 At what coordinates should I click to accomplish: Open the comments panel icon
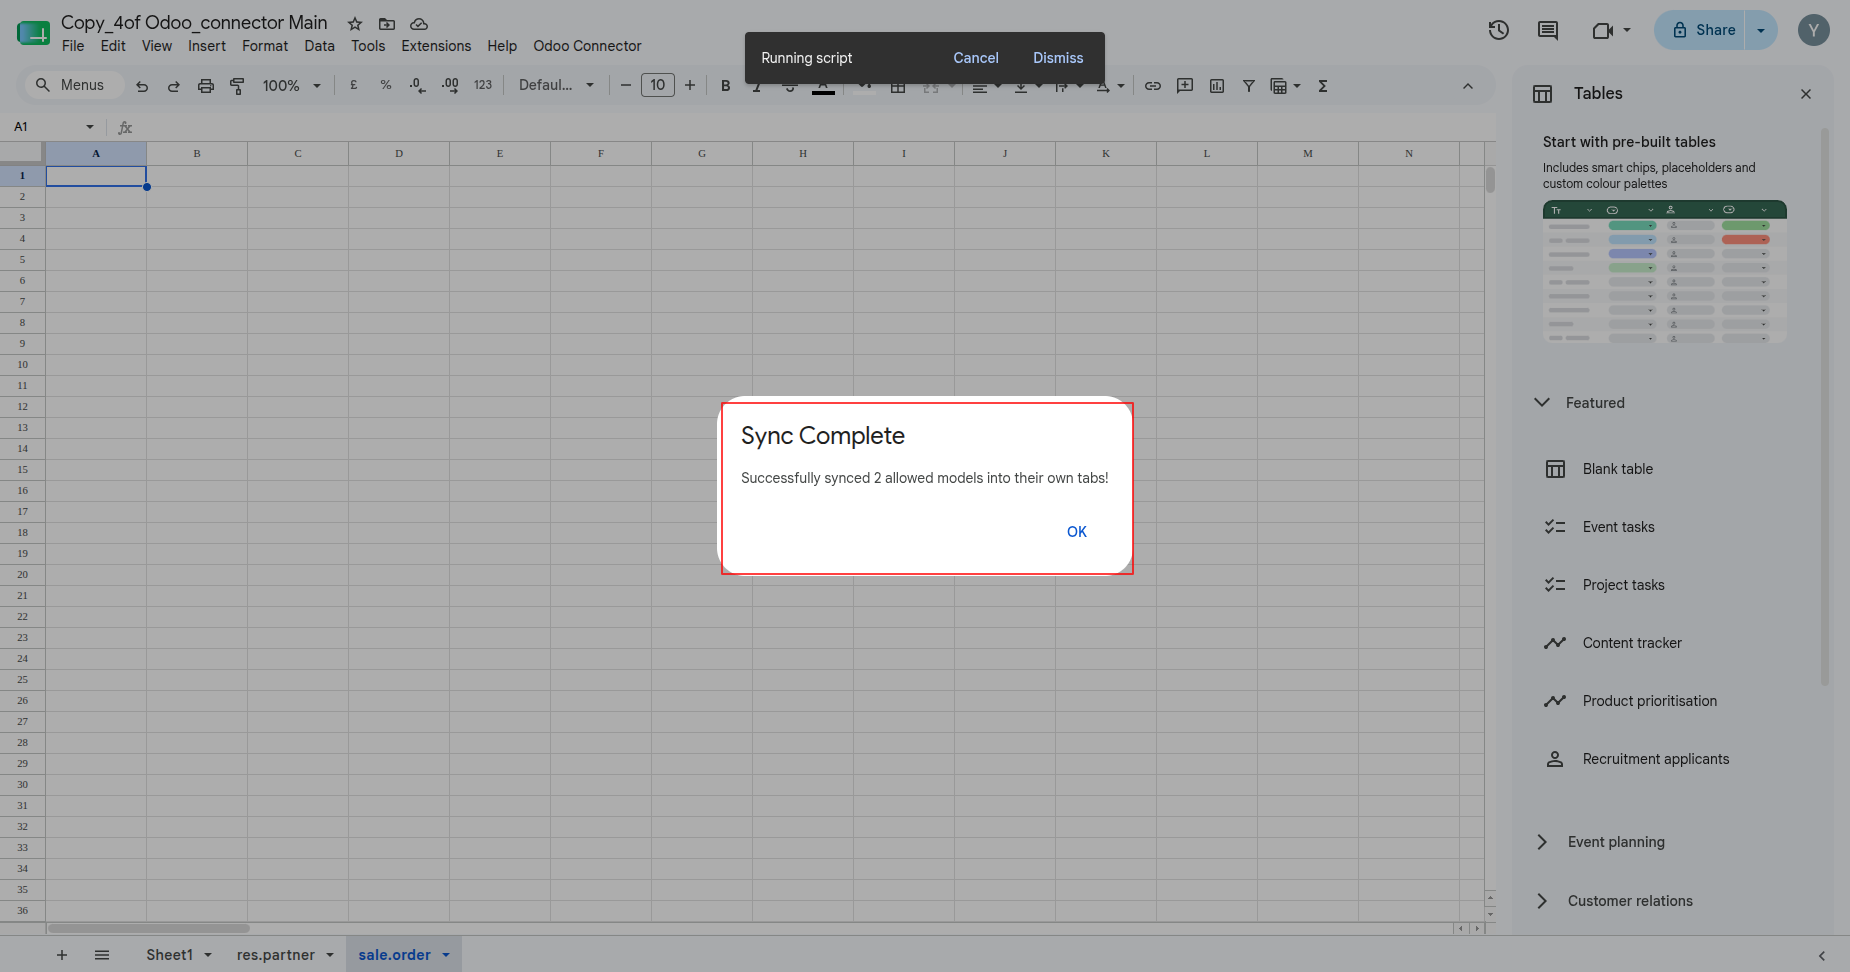1548,30
